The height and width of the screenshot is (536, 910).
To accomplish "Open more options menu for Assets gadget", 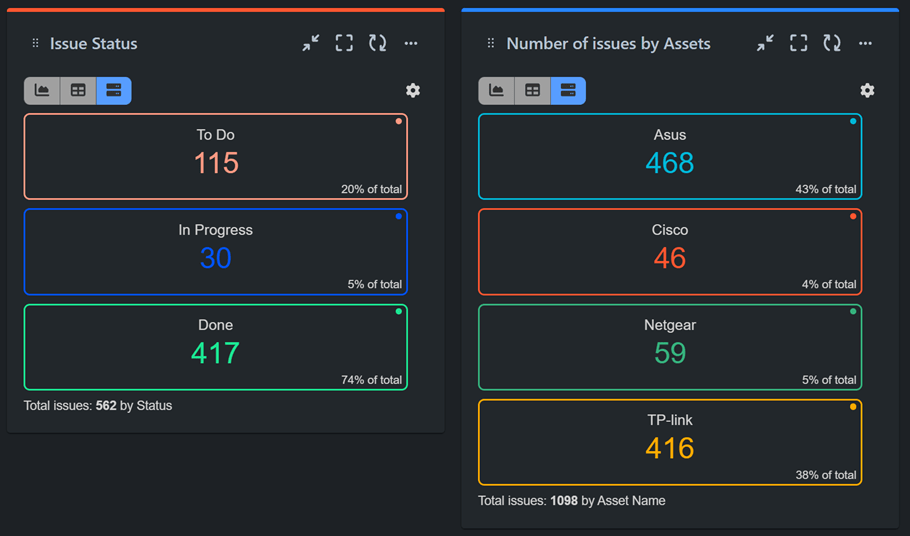I will pyautogui.click(x=865, y=43).
